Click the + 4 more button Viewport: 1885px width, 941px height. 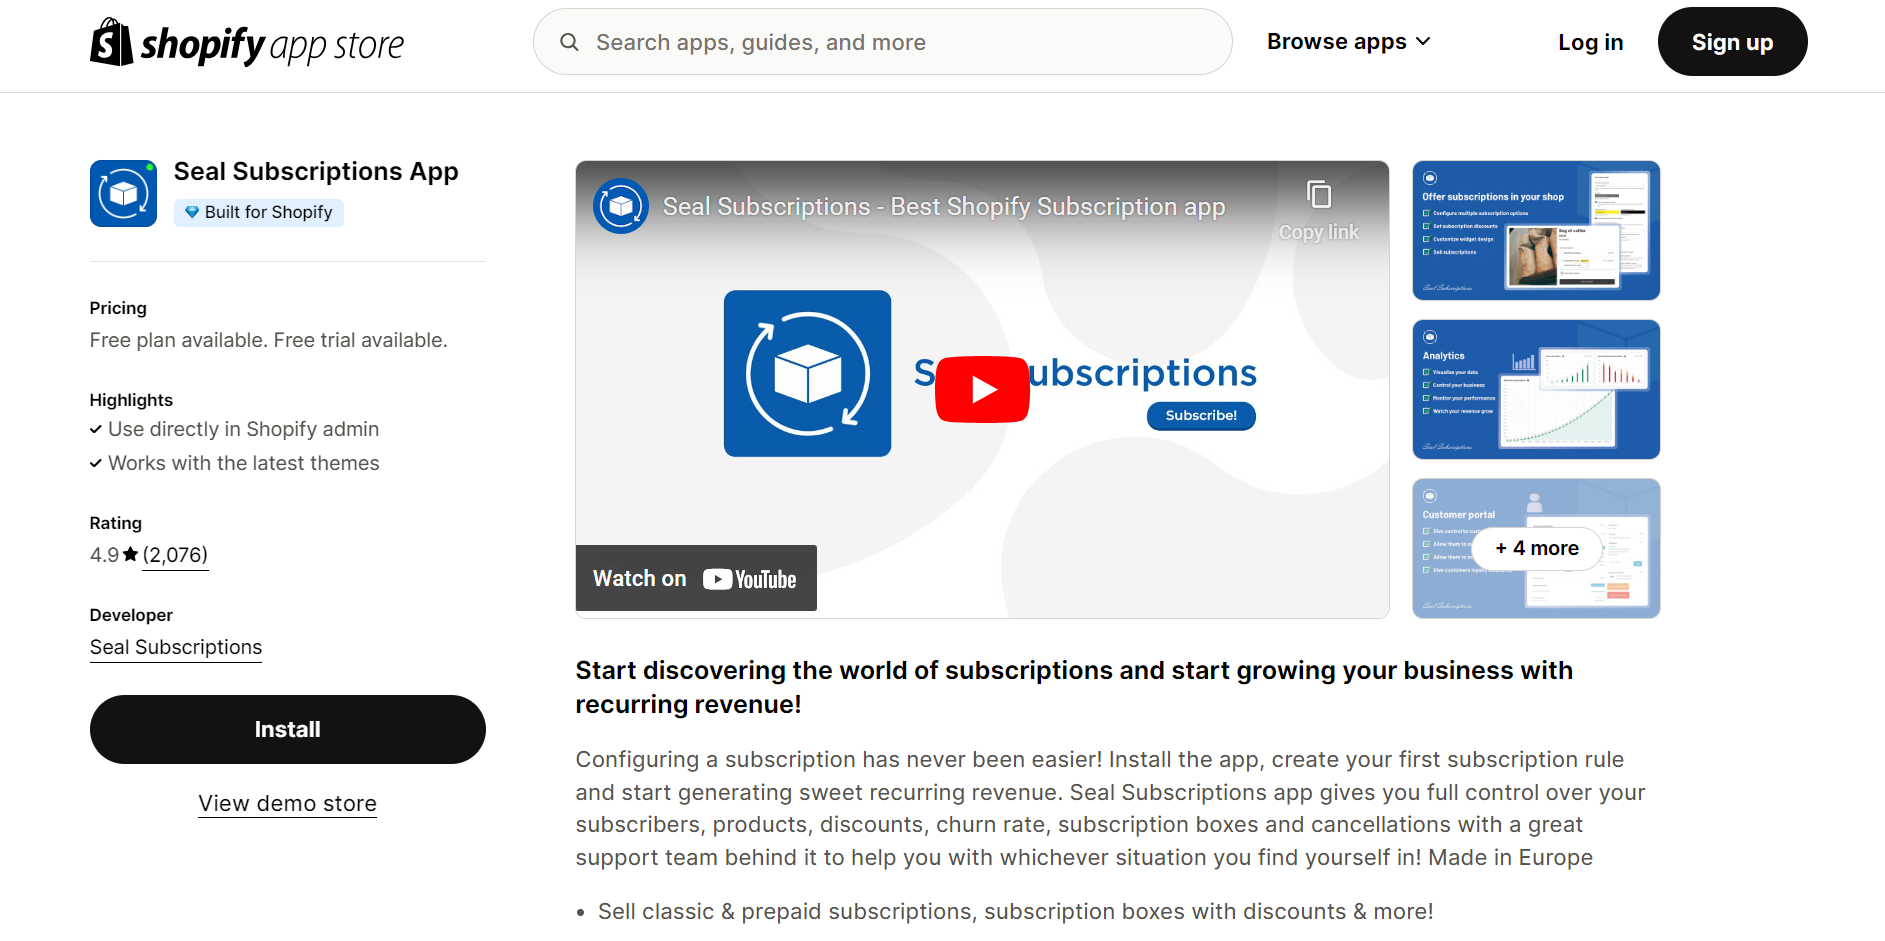[1537, 548]
